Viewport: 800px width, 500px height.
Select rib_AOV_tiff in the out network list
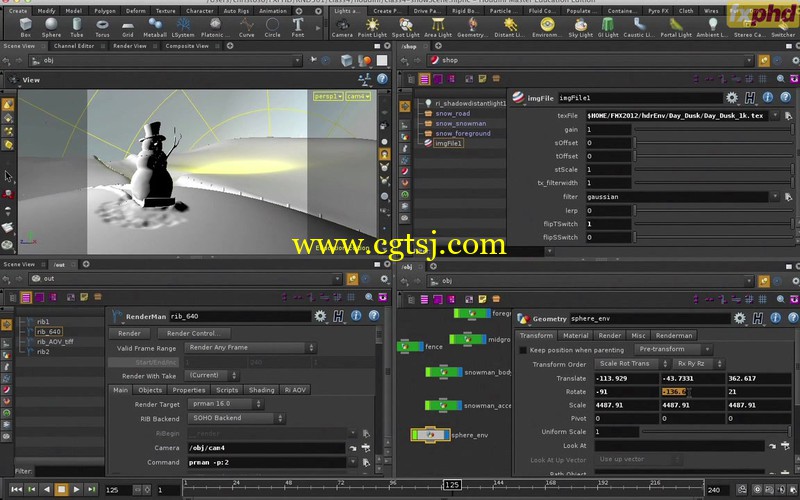click(x=55, y=341)
